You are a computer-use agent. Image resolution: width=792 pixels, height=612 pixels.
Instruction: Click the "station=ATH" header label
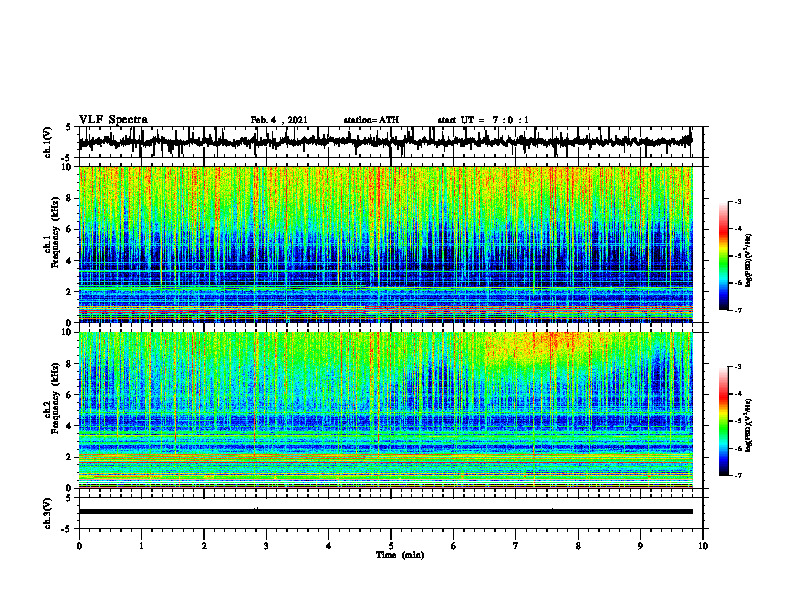point(371,120)
